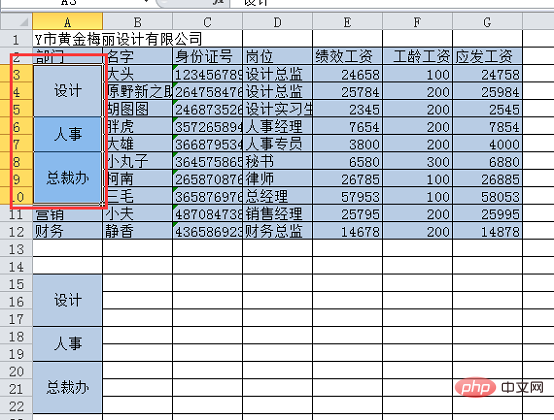Select lower merged 设计 cell in rows 15-17
Image resolution: width=554 pixels, height=420 pixels.
(x=67, y=301)
